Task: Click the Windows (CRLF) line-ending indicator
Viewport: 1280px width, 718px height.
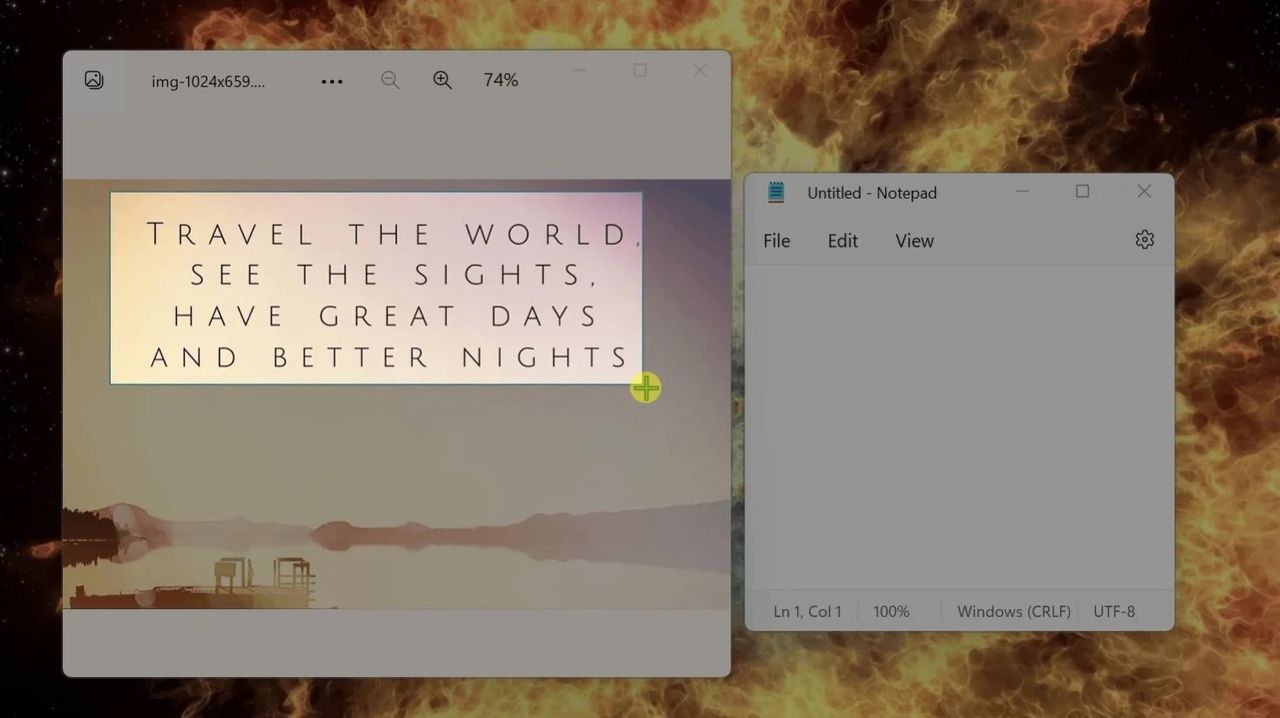Action: (1013, 611)
